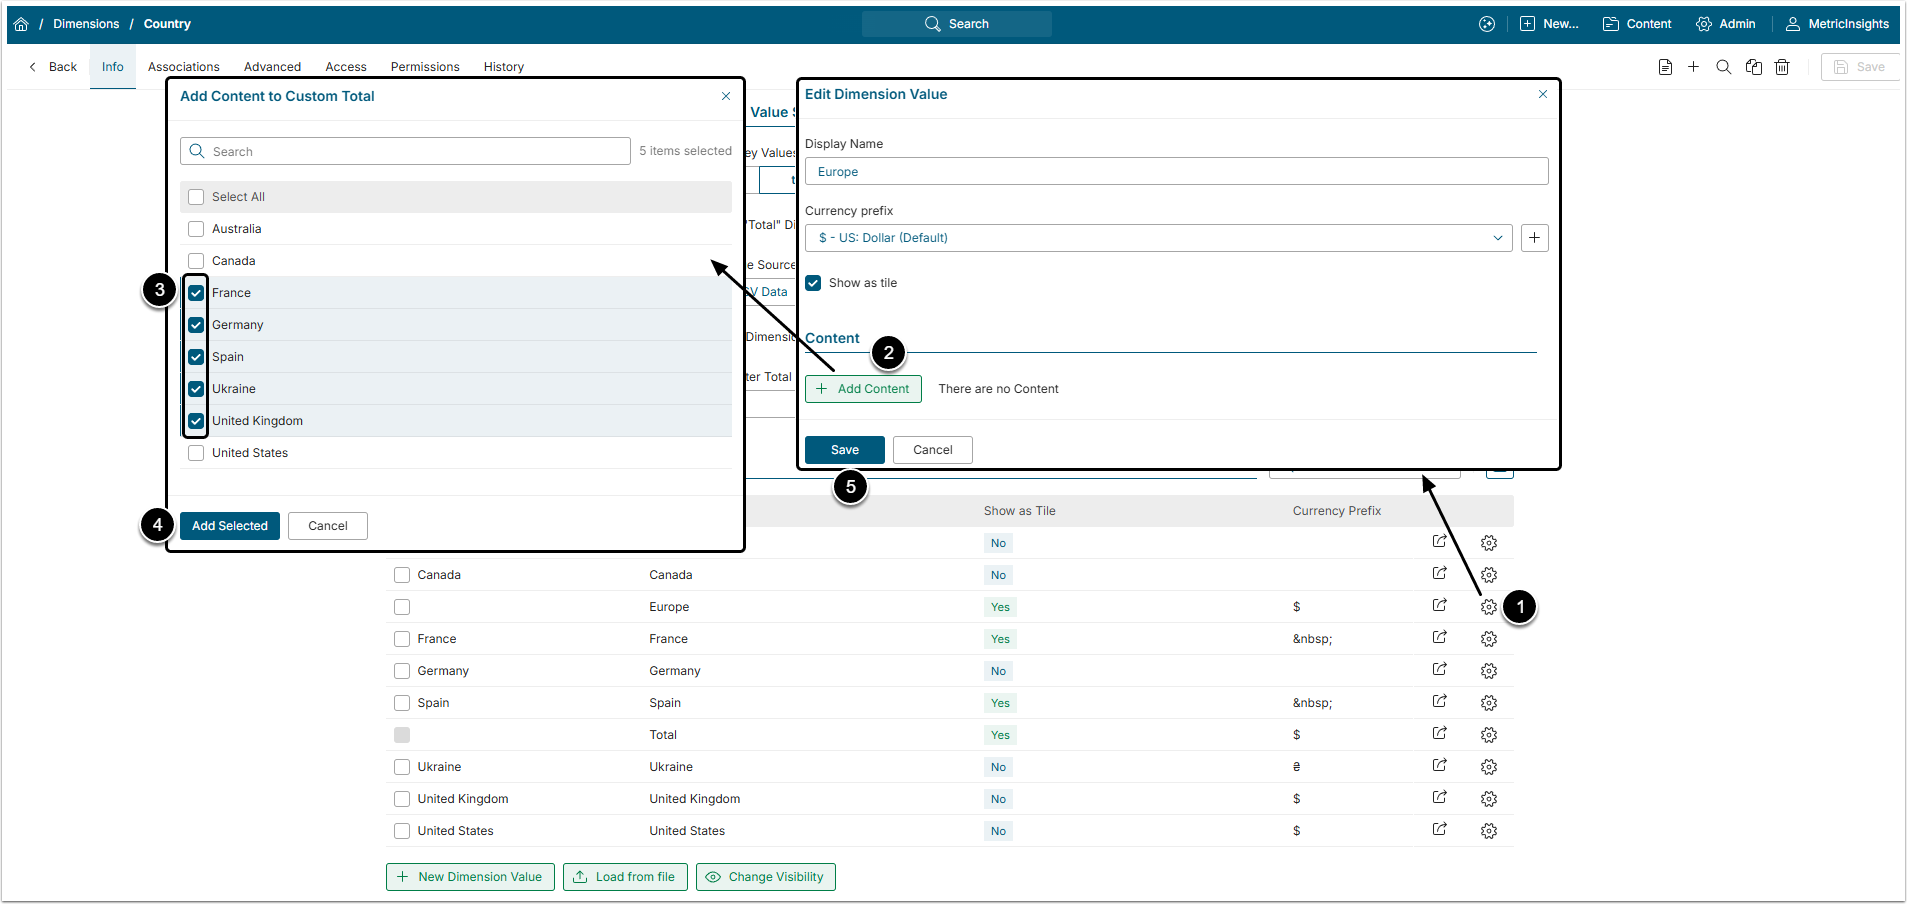This screenshot has height=904, width=1907.
Task: Click the magnifier icon beside the plus
Action: pyautogui.click(x=1723, y=67)
